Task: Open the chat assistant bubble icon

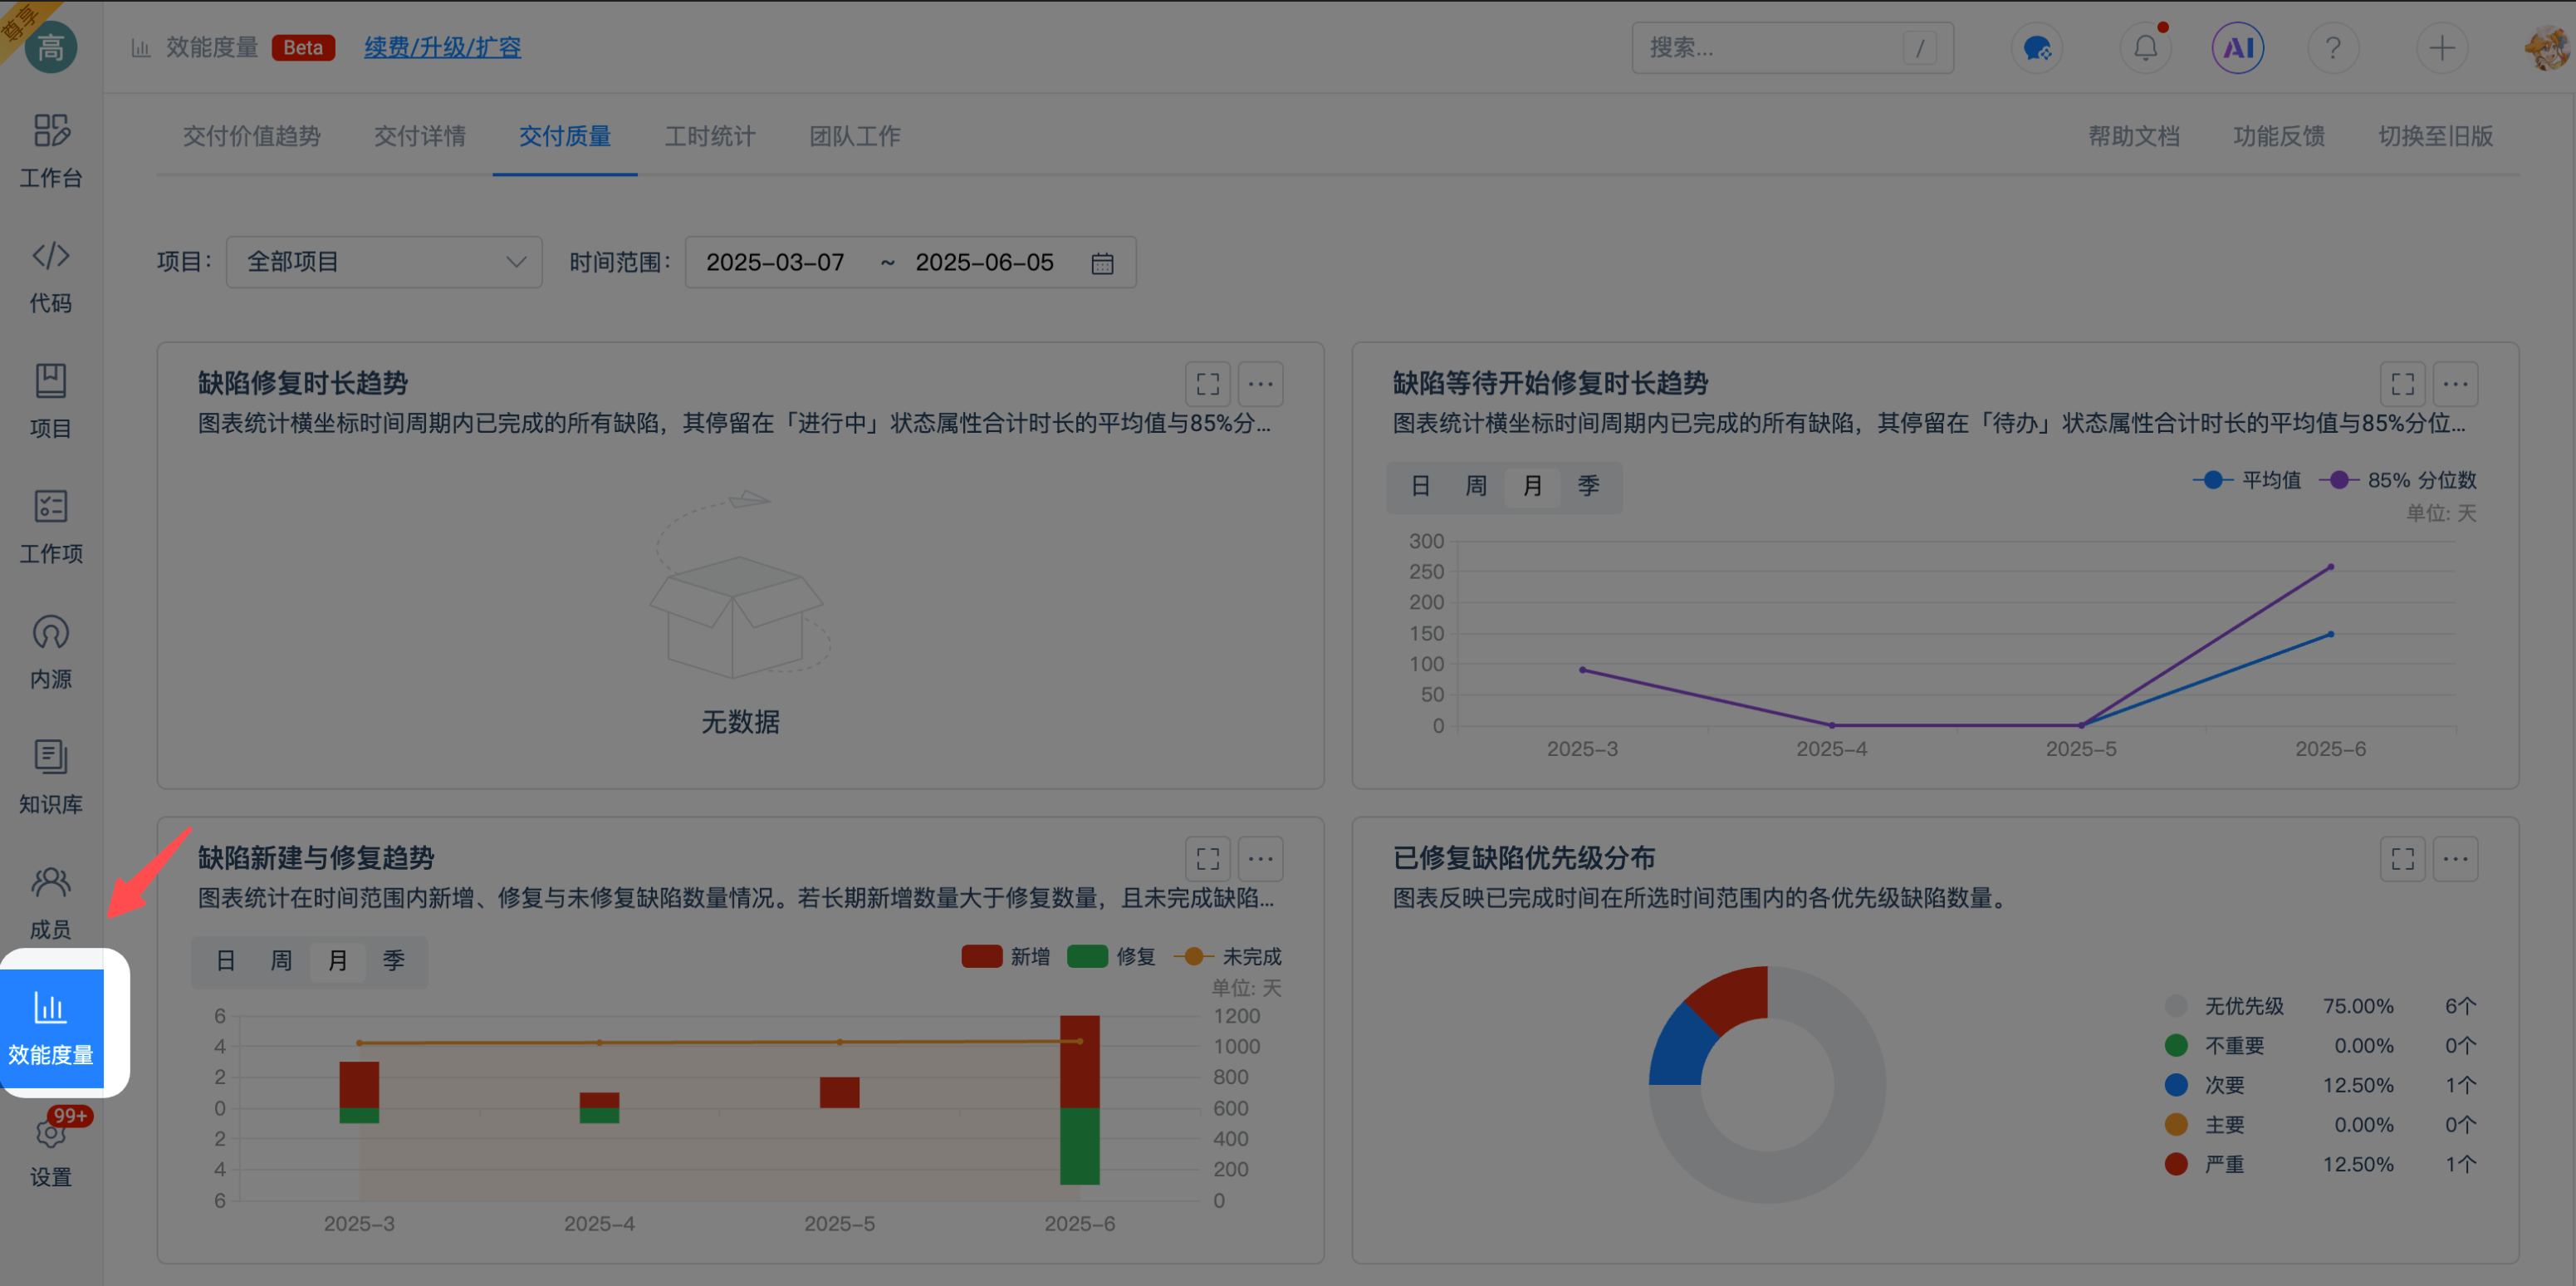Action: (2036, 47)
